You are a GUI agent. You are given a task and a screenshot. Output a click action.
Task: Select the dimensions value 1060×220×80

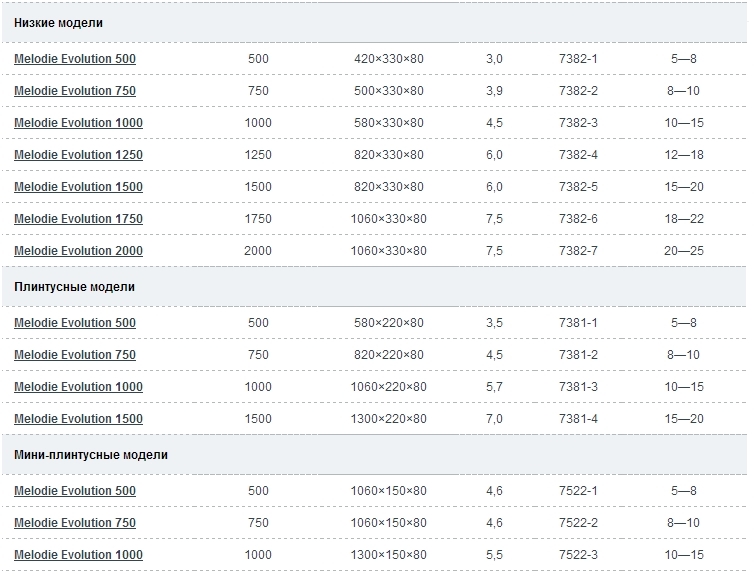(389, 387)
